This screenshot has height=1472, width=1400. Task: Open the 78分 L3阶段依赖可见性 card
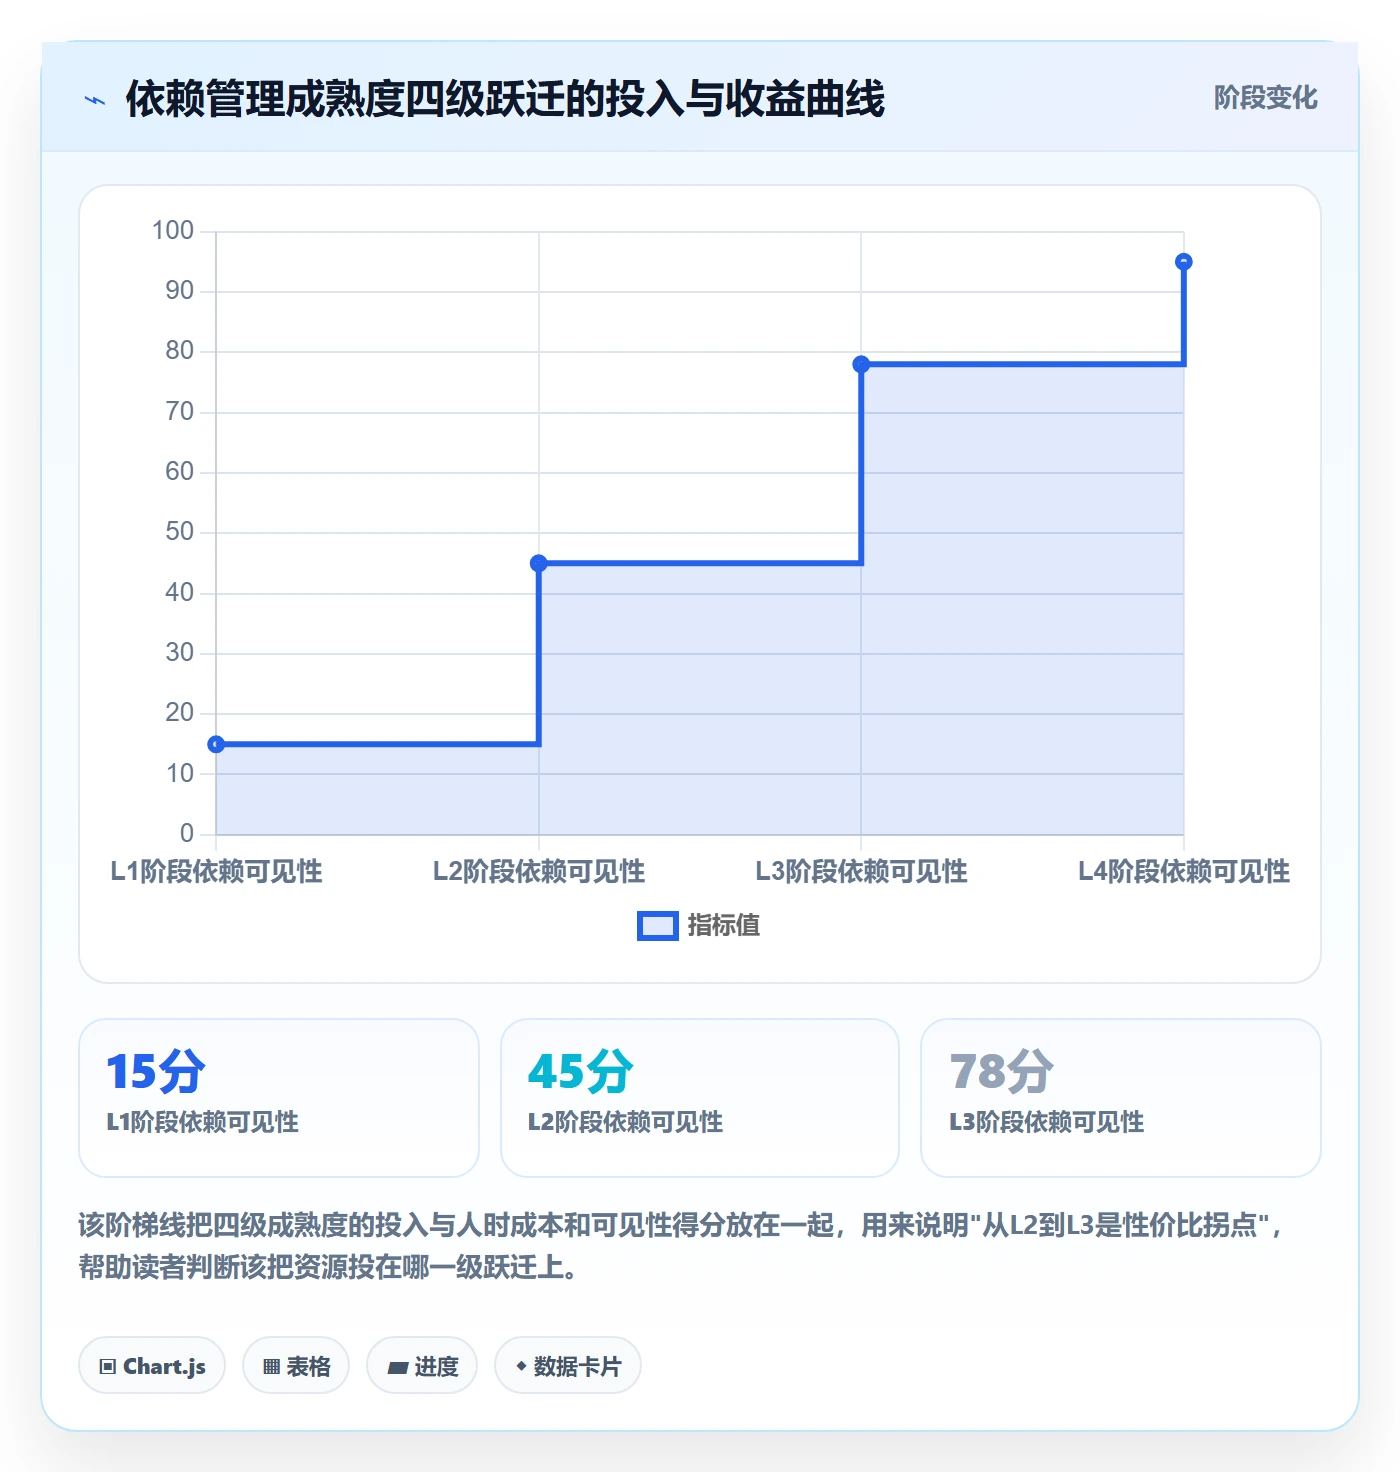click(1121, 1098)
